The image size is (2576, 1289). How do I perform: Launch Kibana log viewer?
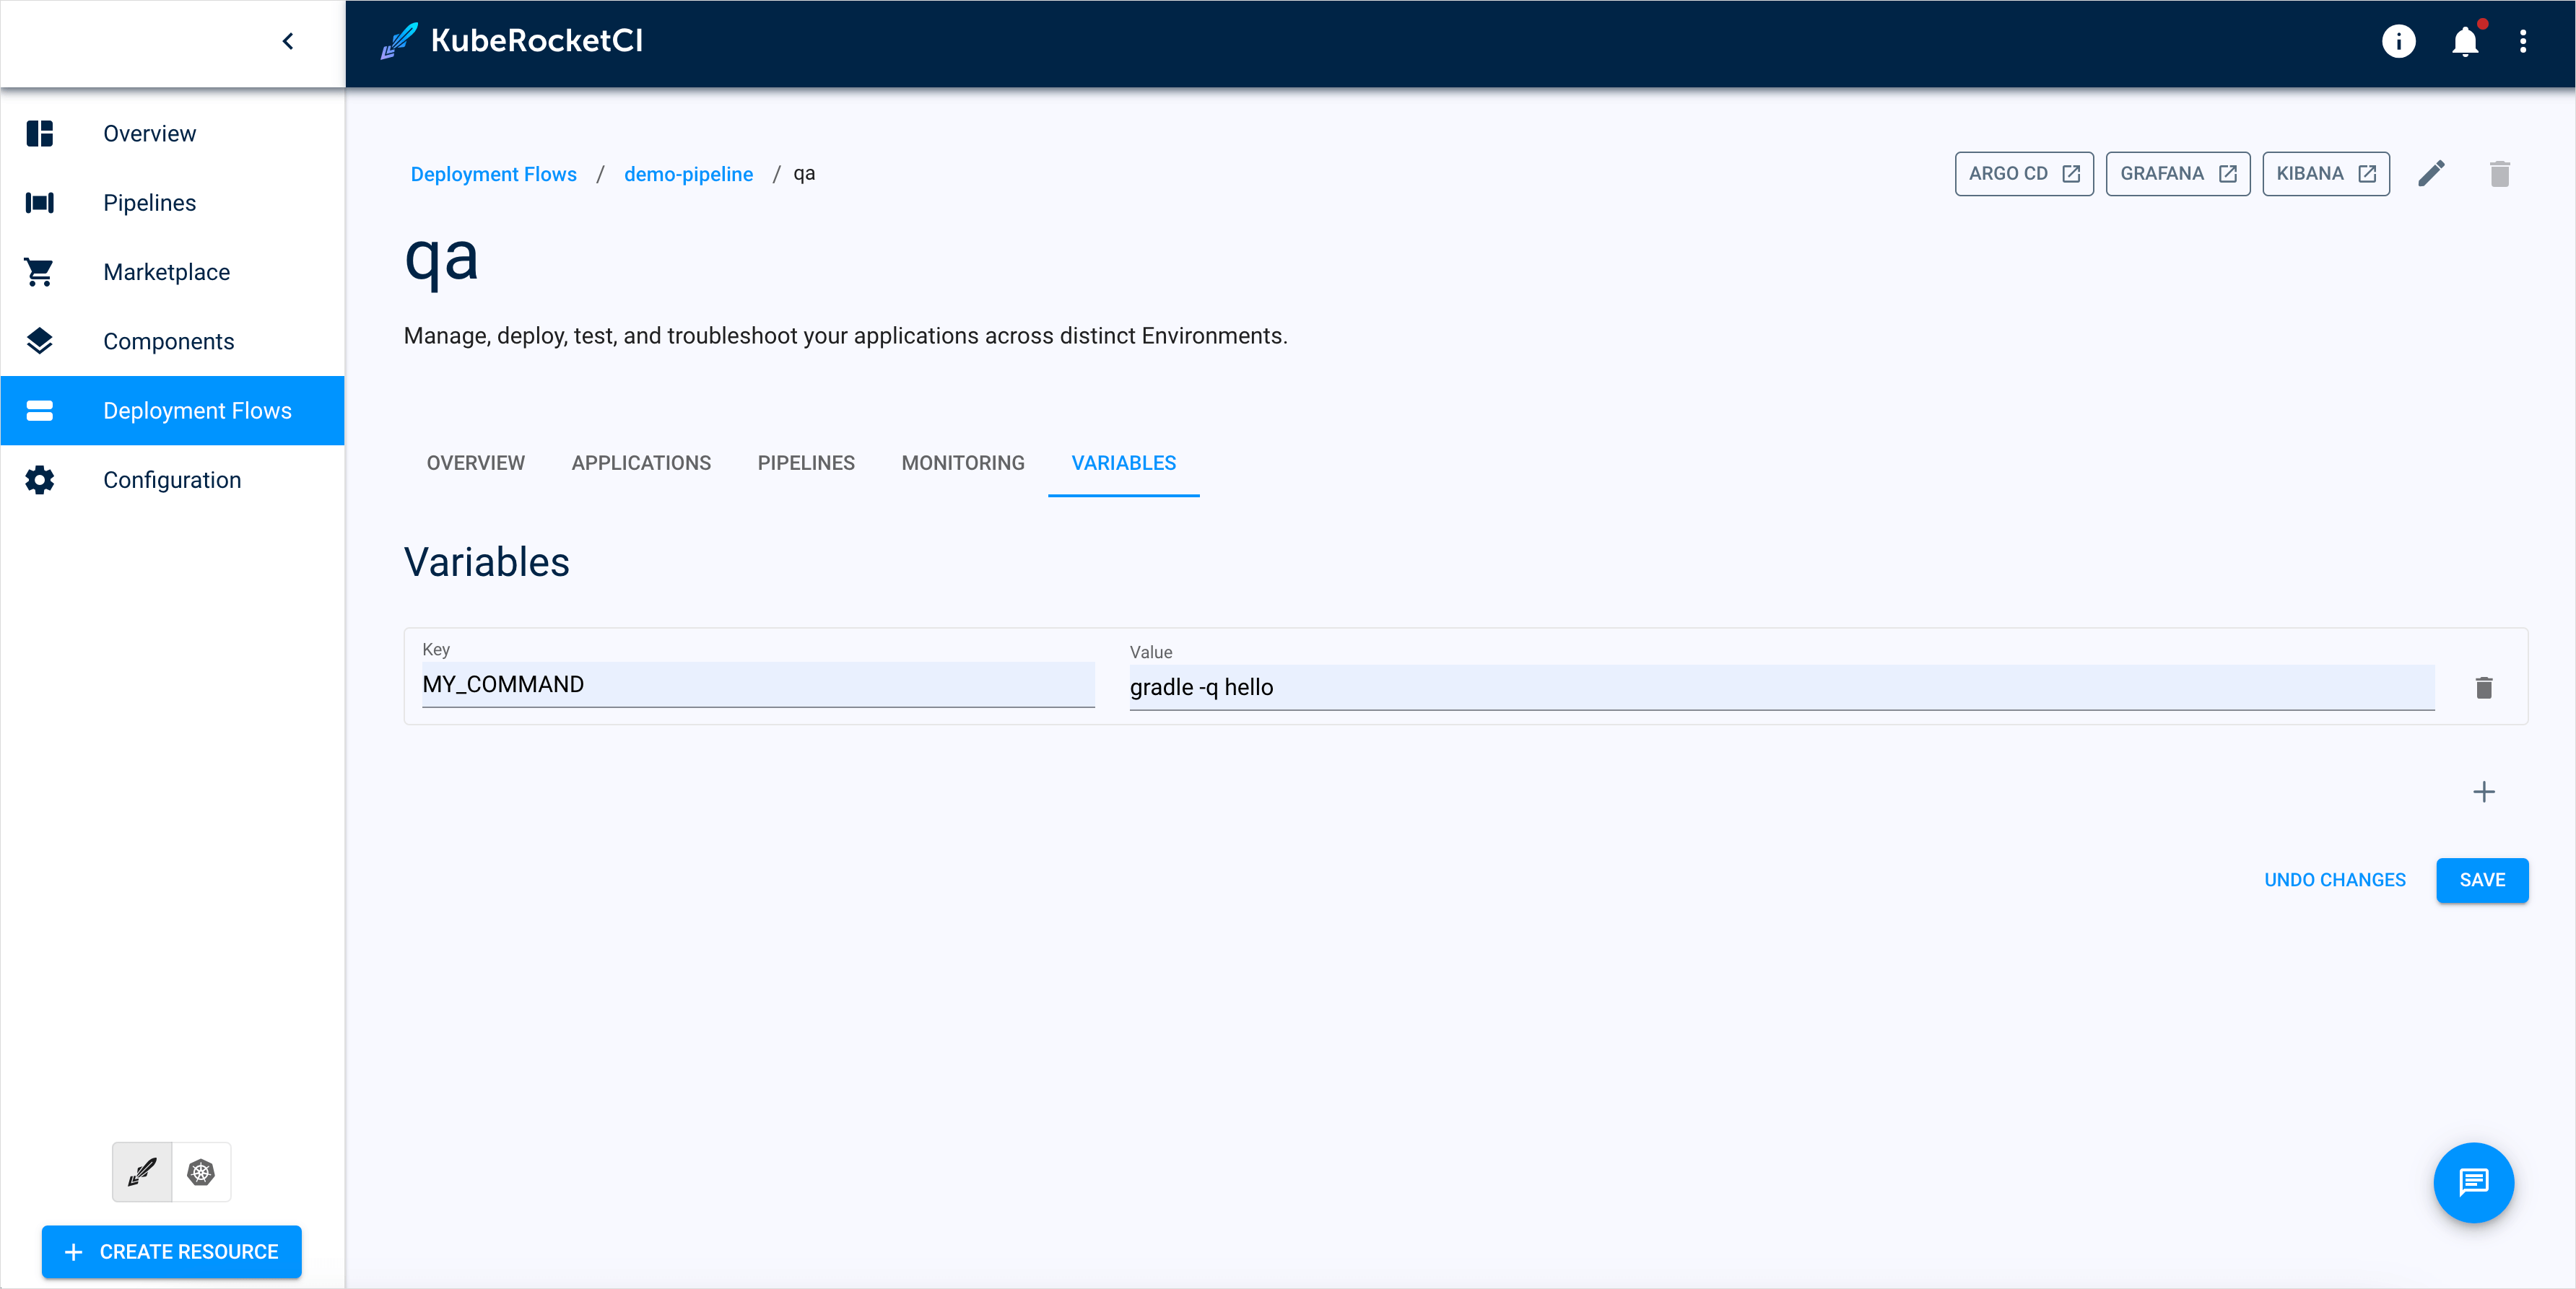point(2326,174)
